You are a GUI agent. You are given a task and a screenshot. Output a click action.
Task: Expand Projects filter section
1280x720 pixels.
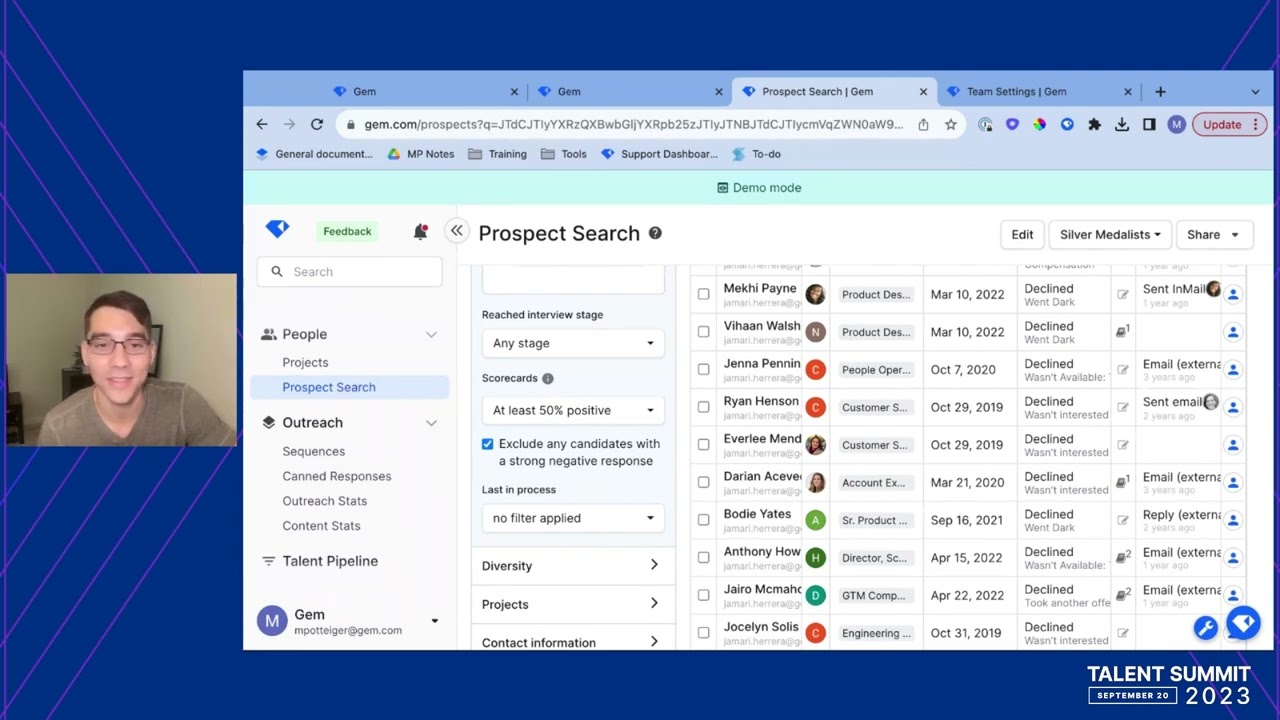[x=571, y=604]
